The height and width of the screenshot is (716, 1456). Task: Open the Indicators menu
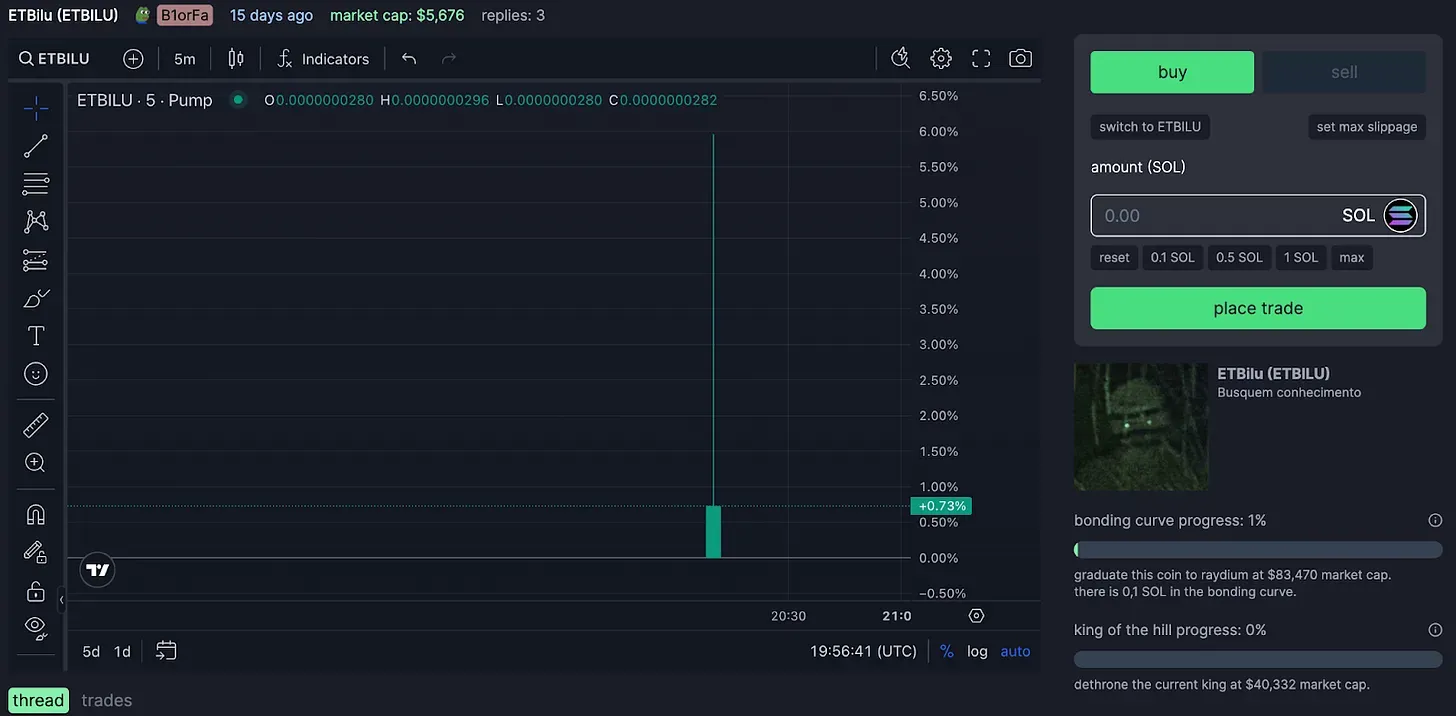[x=323, y=59]
